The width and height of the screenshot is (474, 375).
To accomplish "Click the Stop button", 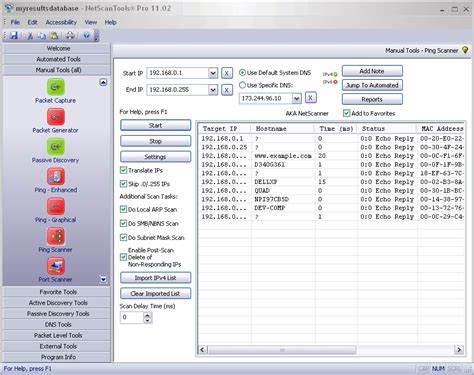I will point(155,141).
